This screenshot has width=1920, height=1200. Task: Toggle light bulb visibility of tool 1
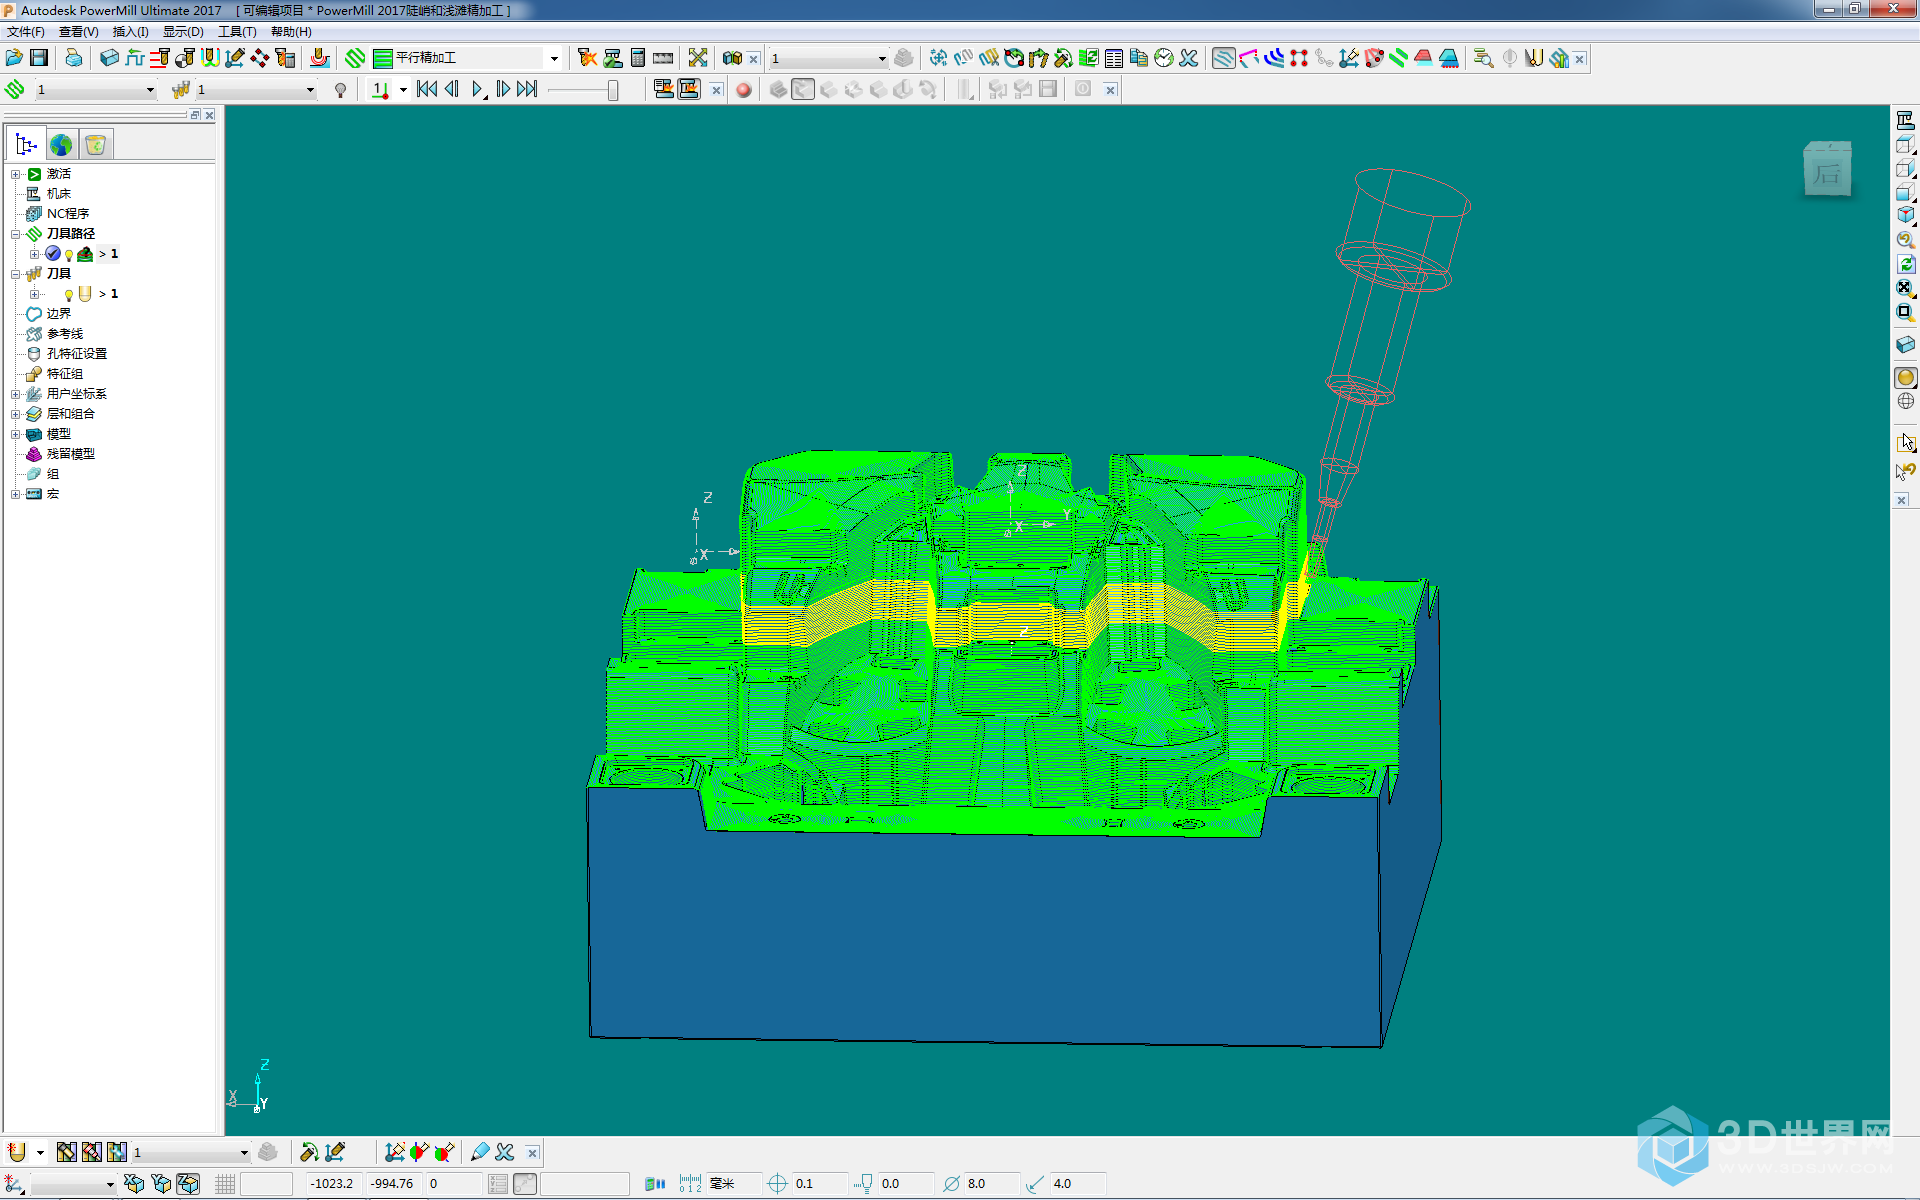point(68,294)
